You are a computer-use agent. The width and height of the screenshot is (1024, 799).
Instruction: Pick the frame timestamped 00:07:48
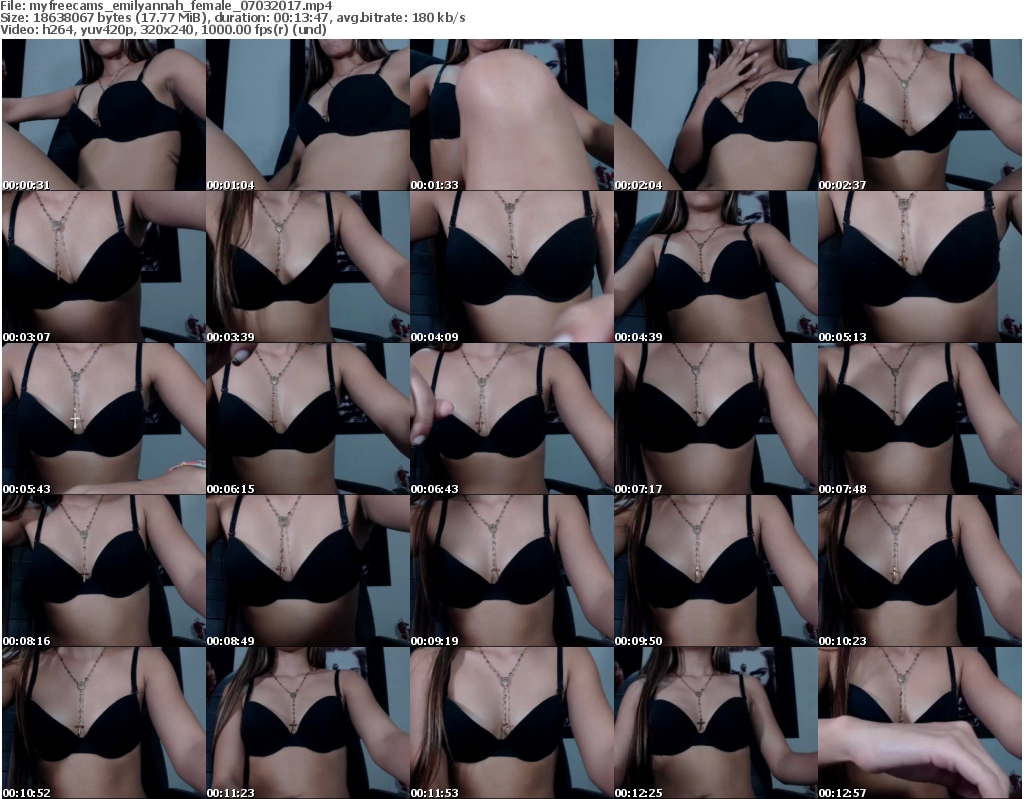point(920,419)
